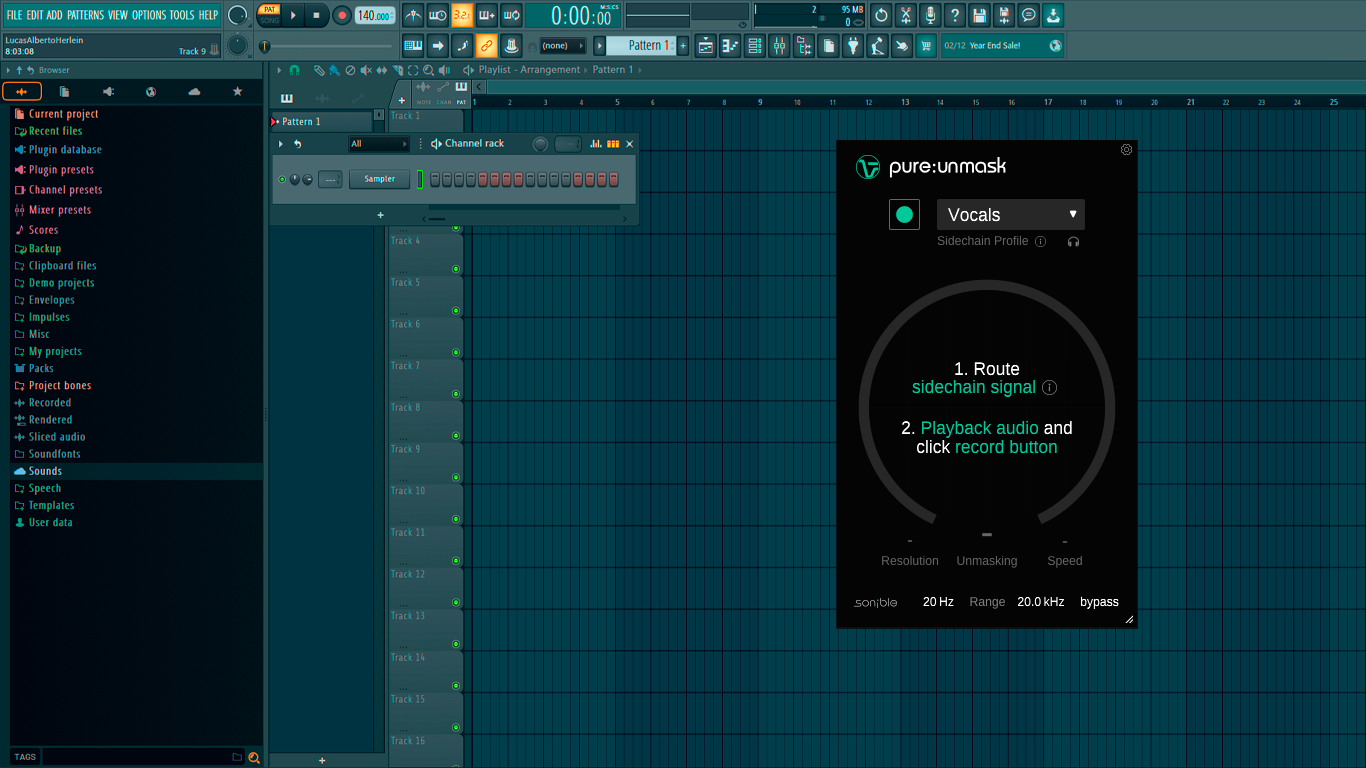Click the question mark help icon
The height and width of the screenshot is (768, 1366).
pyautogui.click(x=955, y=15)
